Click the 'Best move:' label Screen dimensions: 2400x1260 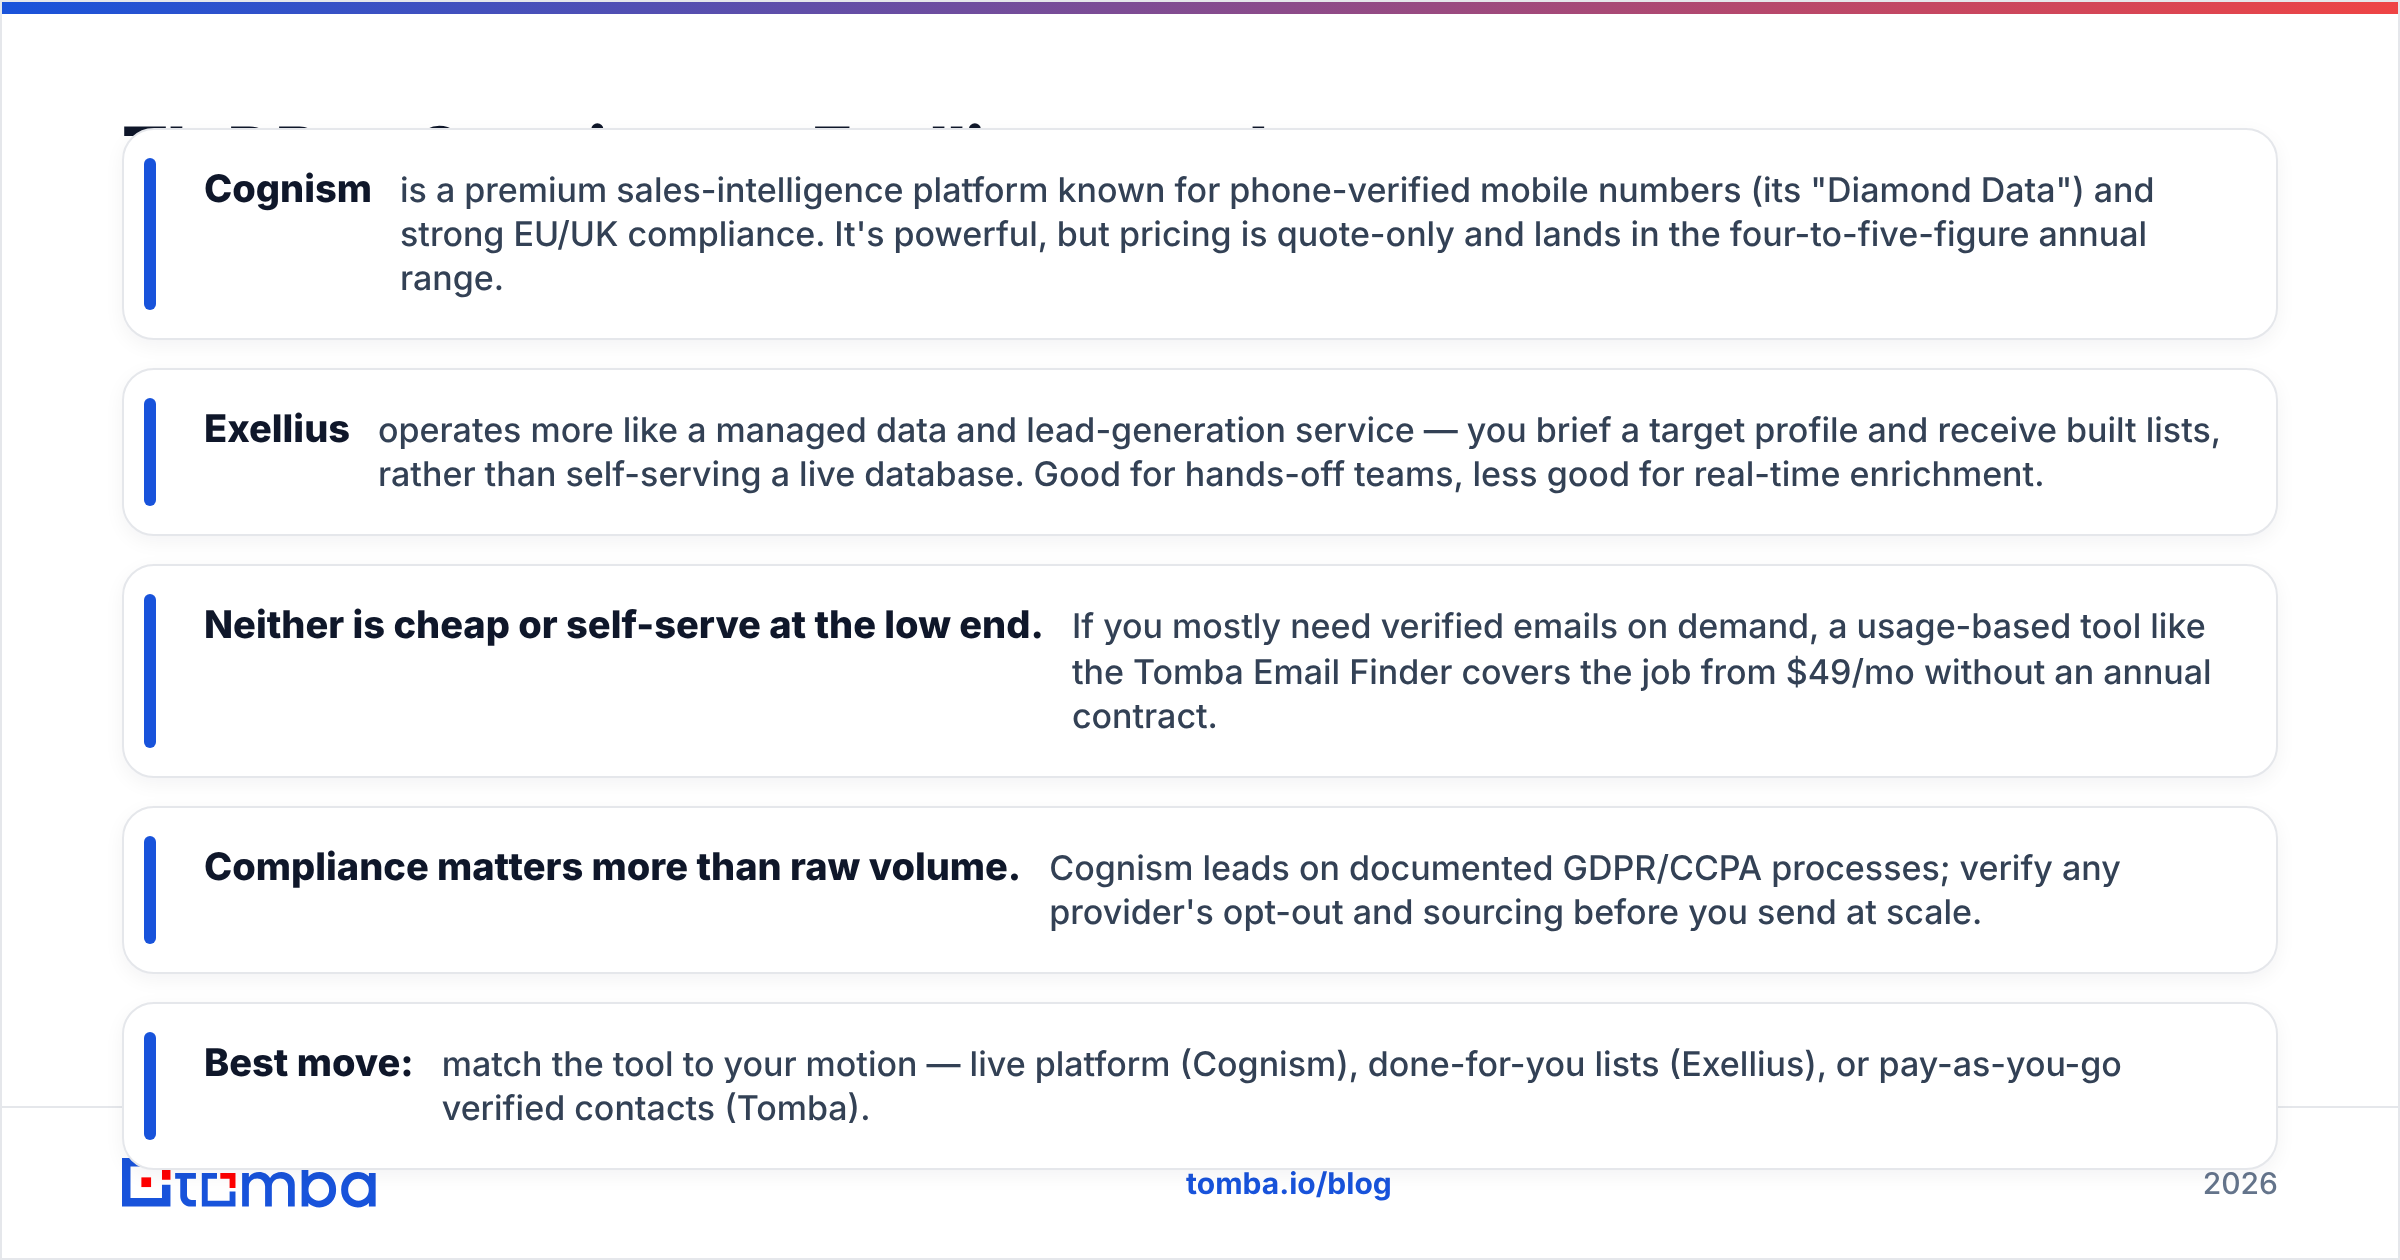click(308, 1063)
